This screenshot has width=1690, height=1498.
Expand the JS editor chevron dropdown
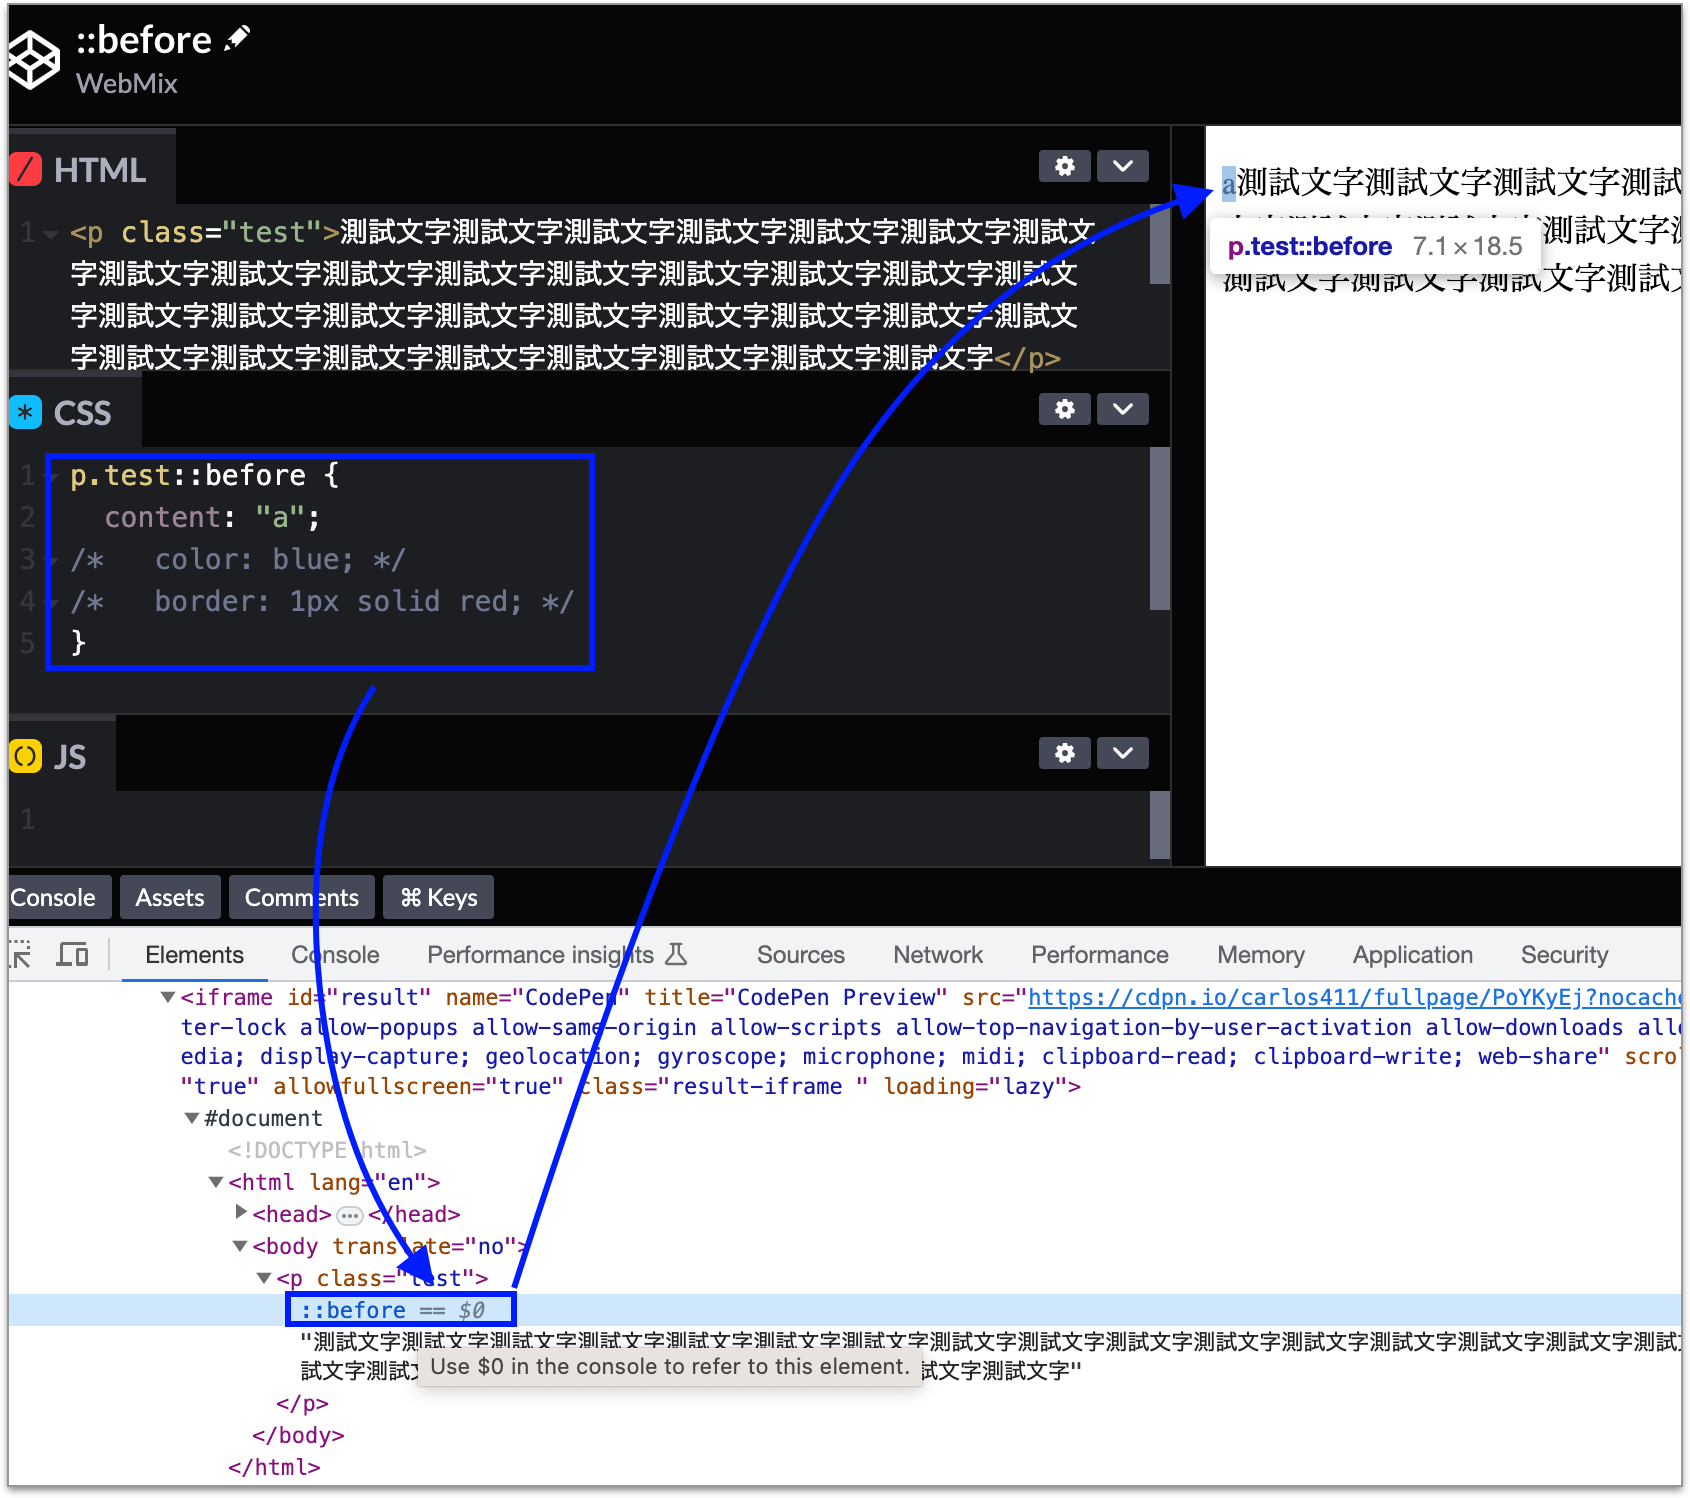coord(1122,753)
